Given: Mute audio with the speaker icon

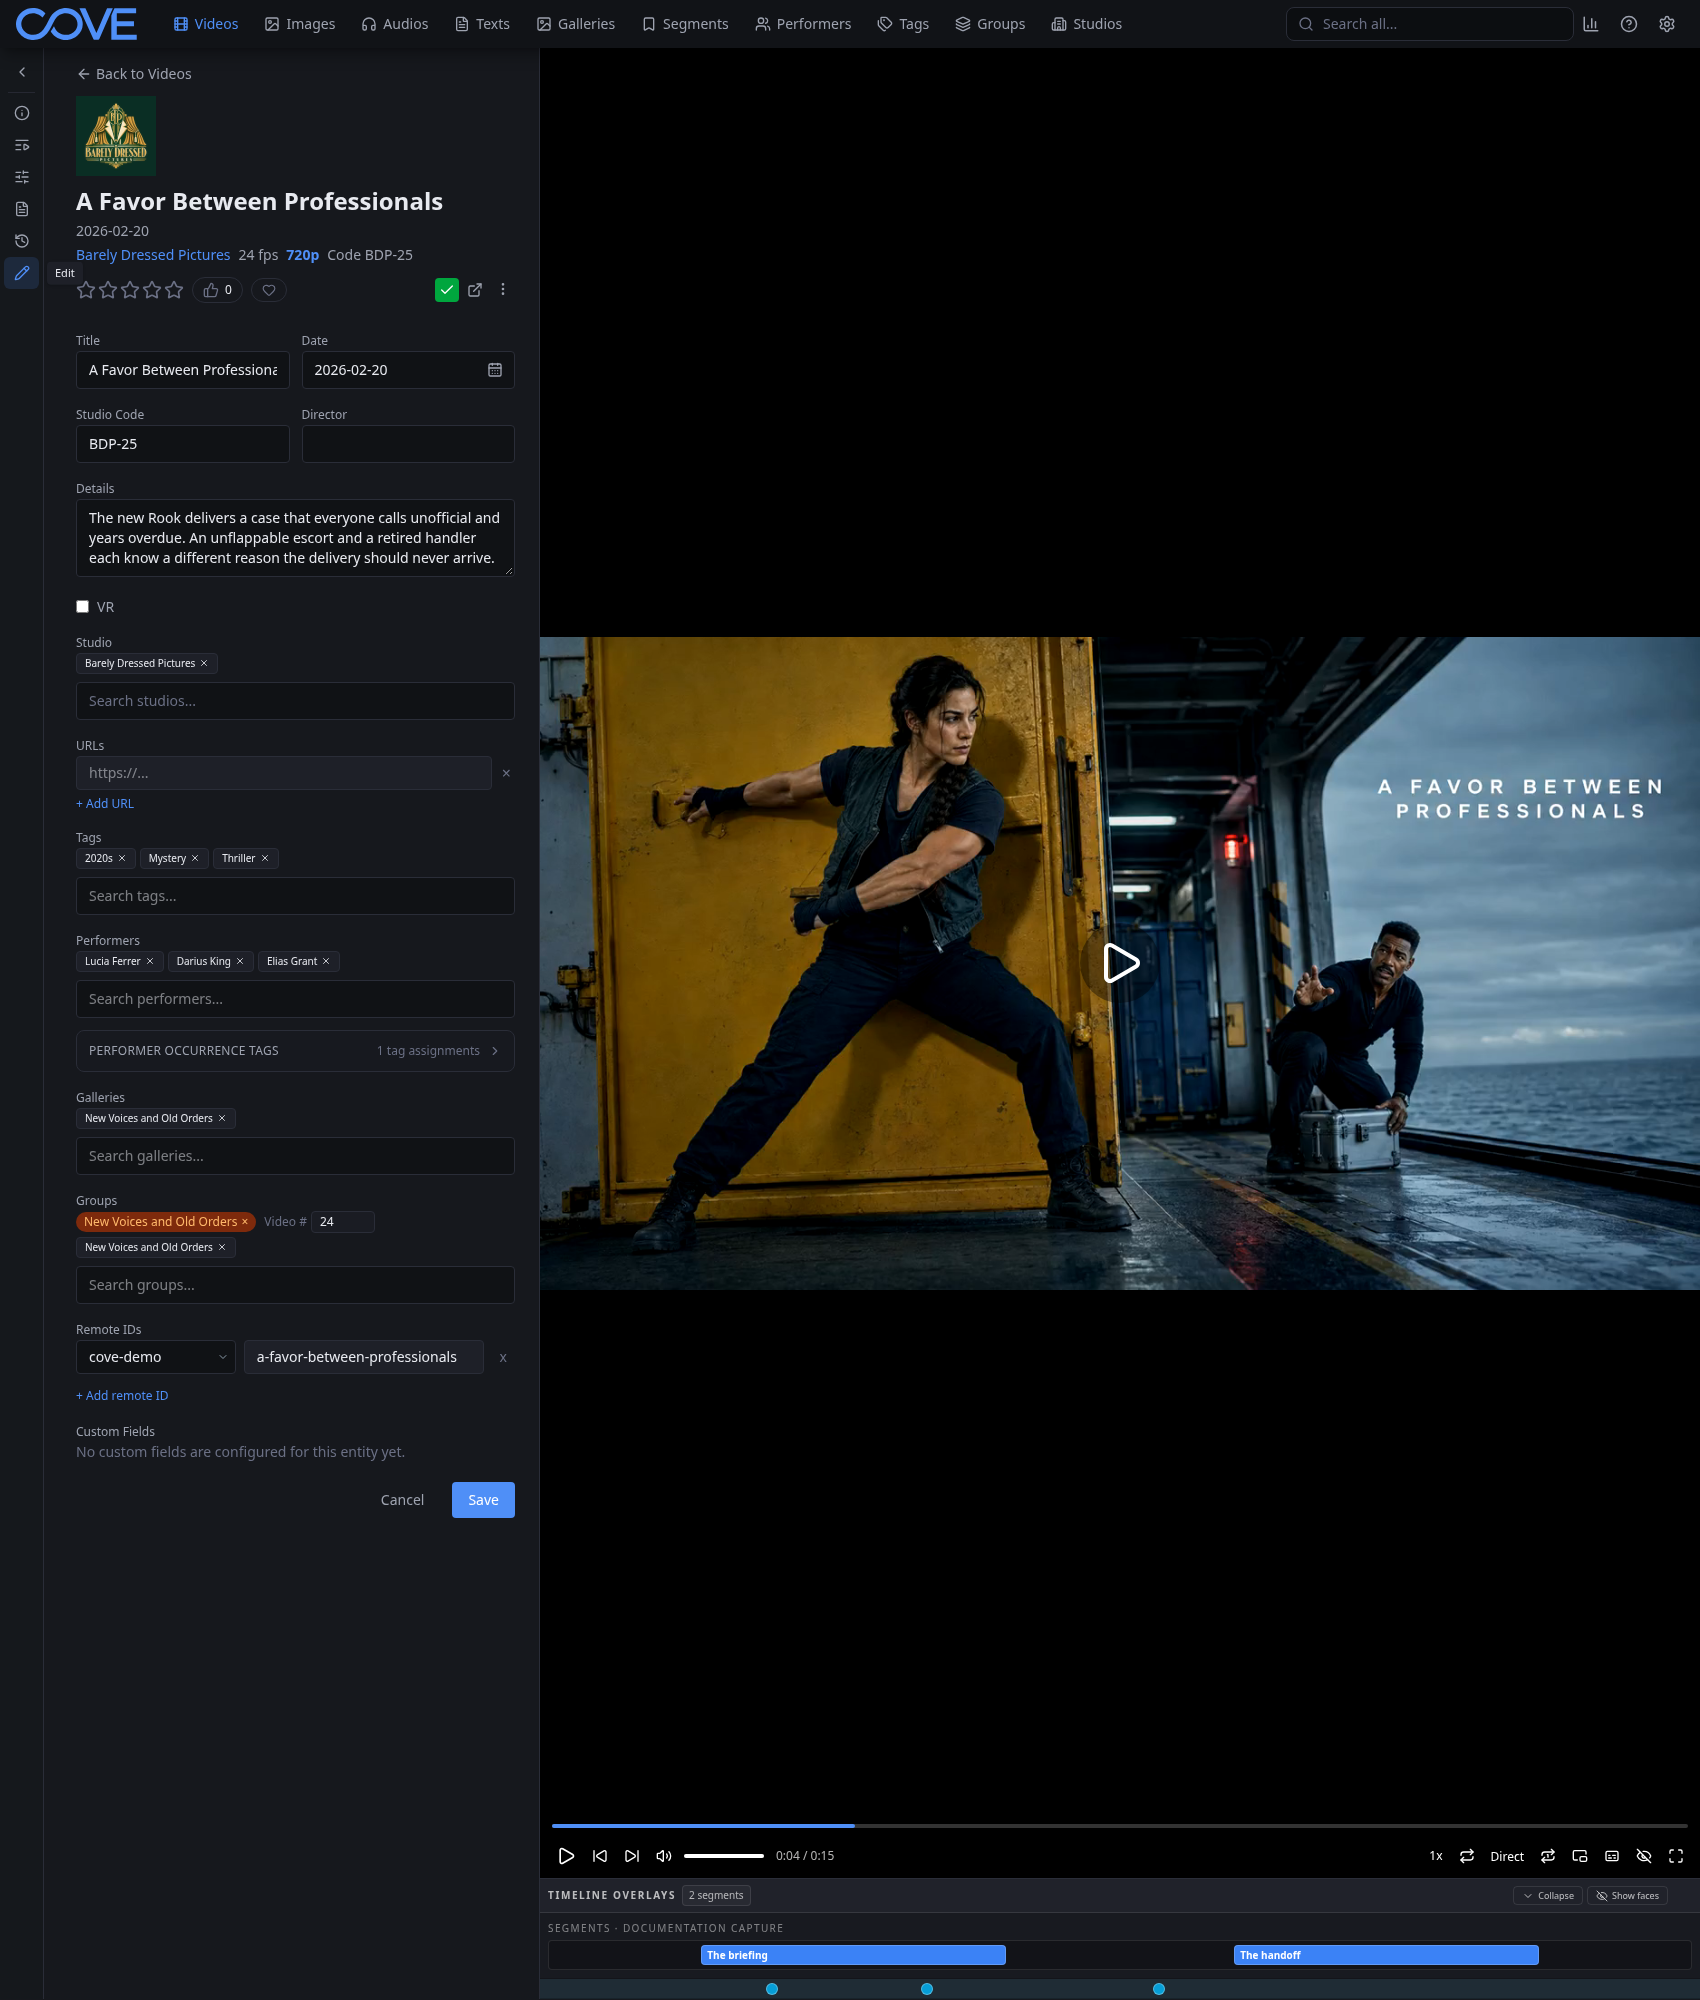Looking at the screenshot, I should coord(664,1856).
